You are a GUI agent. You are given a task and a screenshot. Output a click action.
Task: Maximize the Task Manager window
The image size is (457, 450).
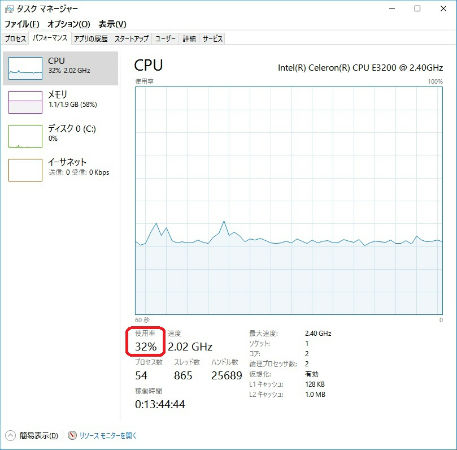pyautogui.click(x=417, y=9)
